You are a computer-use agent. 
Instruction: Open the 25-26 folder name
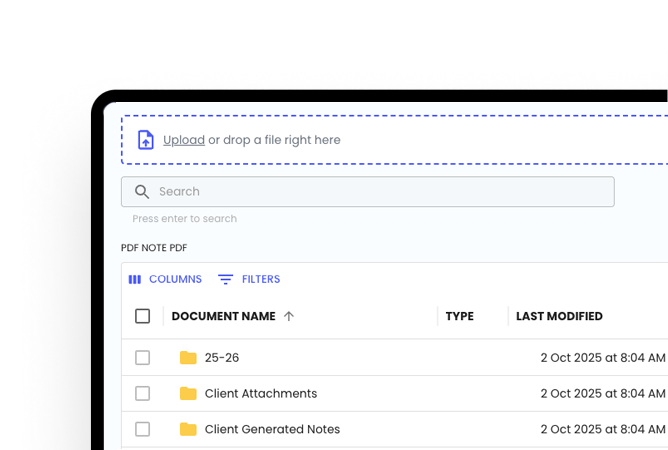pyautogui.click(x=222, y=358)
